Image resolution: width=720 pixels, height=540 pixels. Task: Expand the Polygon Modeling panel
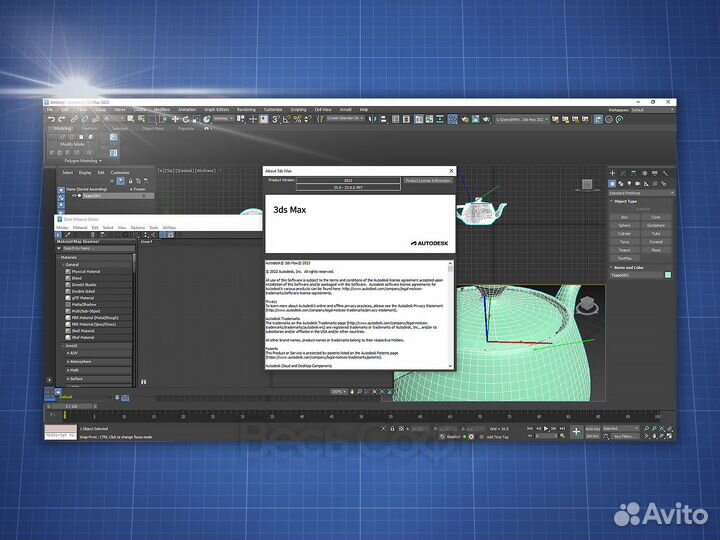pyautogui.click(x=83, y=161)
